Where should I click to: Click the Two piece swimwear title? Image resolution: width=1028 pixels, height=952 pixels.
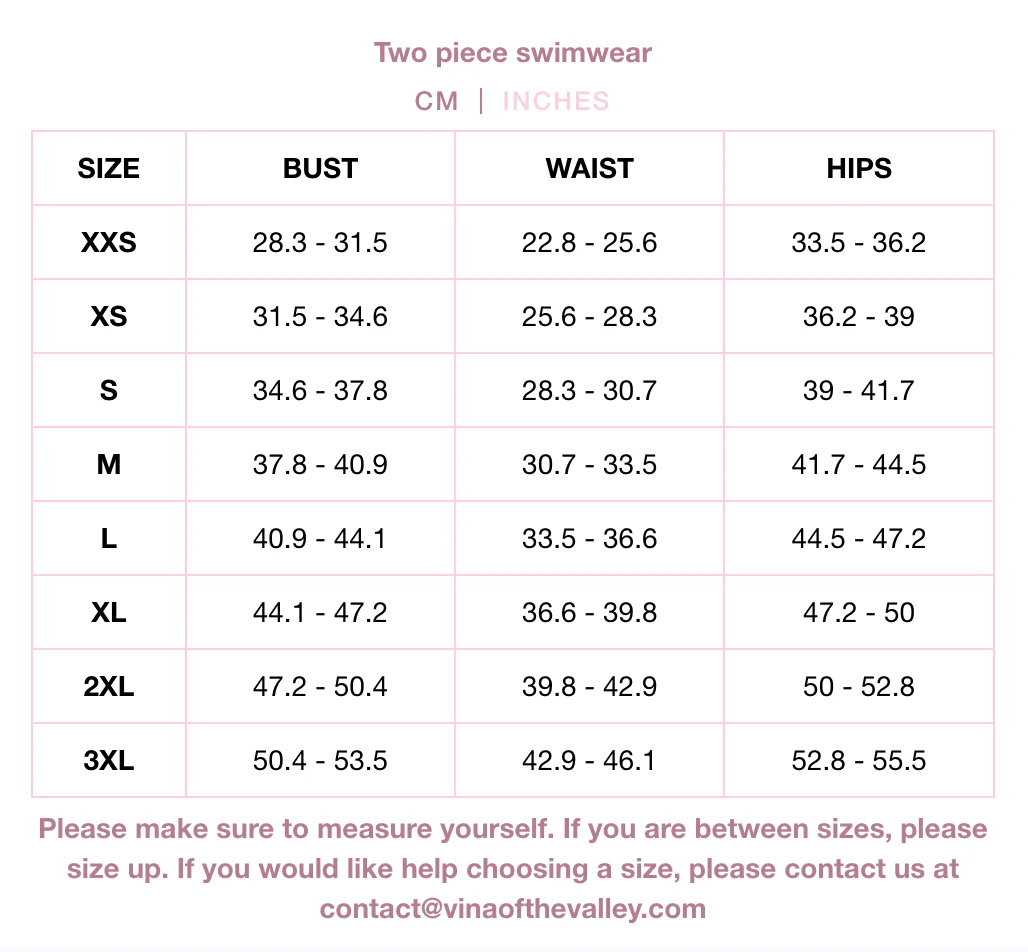coord(513,52)
